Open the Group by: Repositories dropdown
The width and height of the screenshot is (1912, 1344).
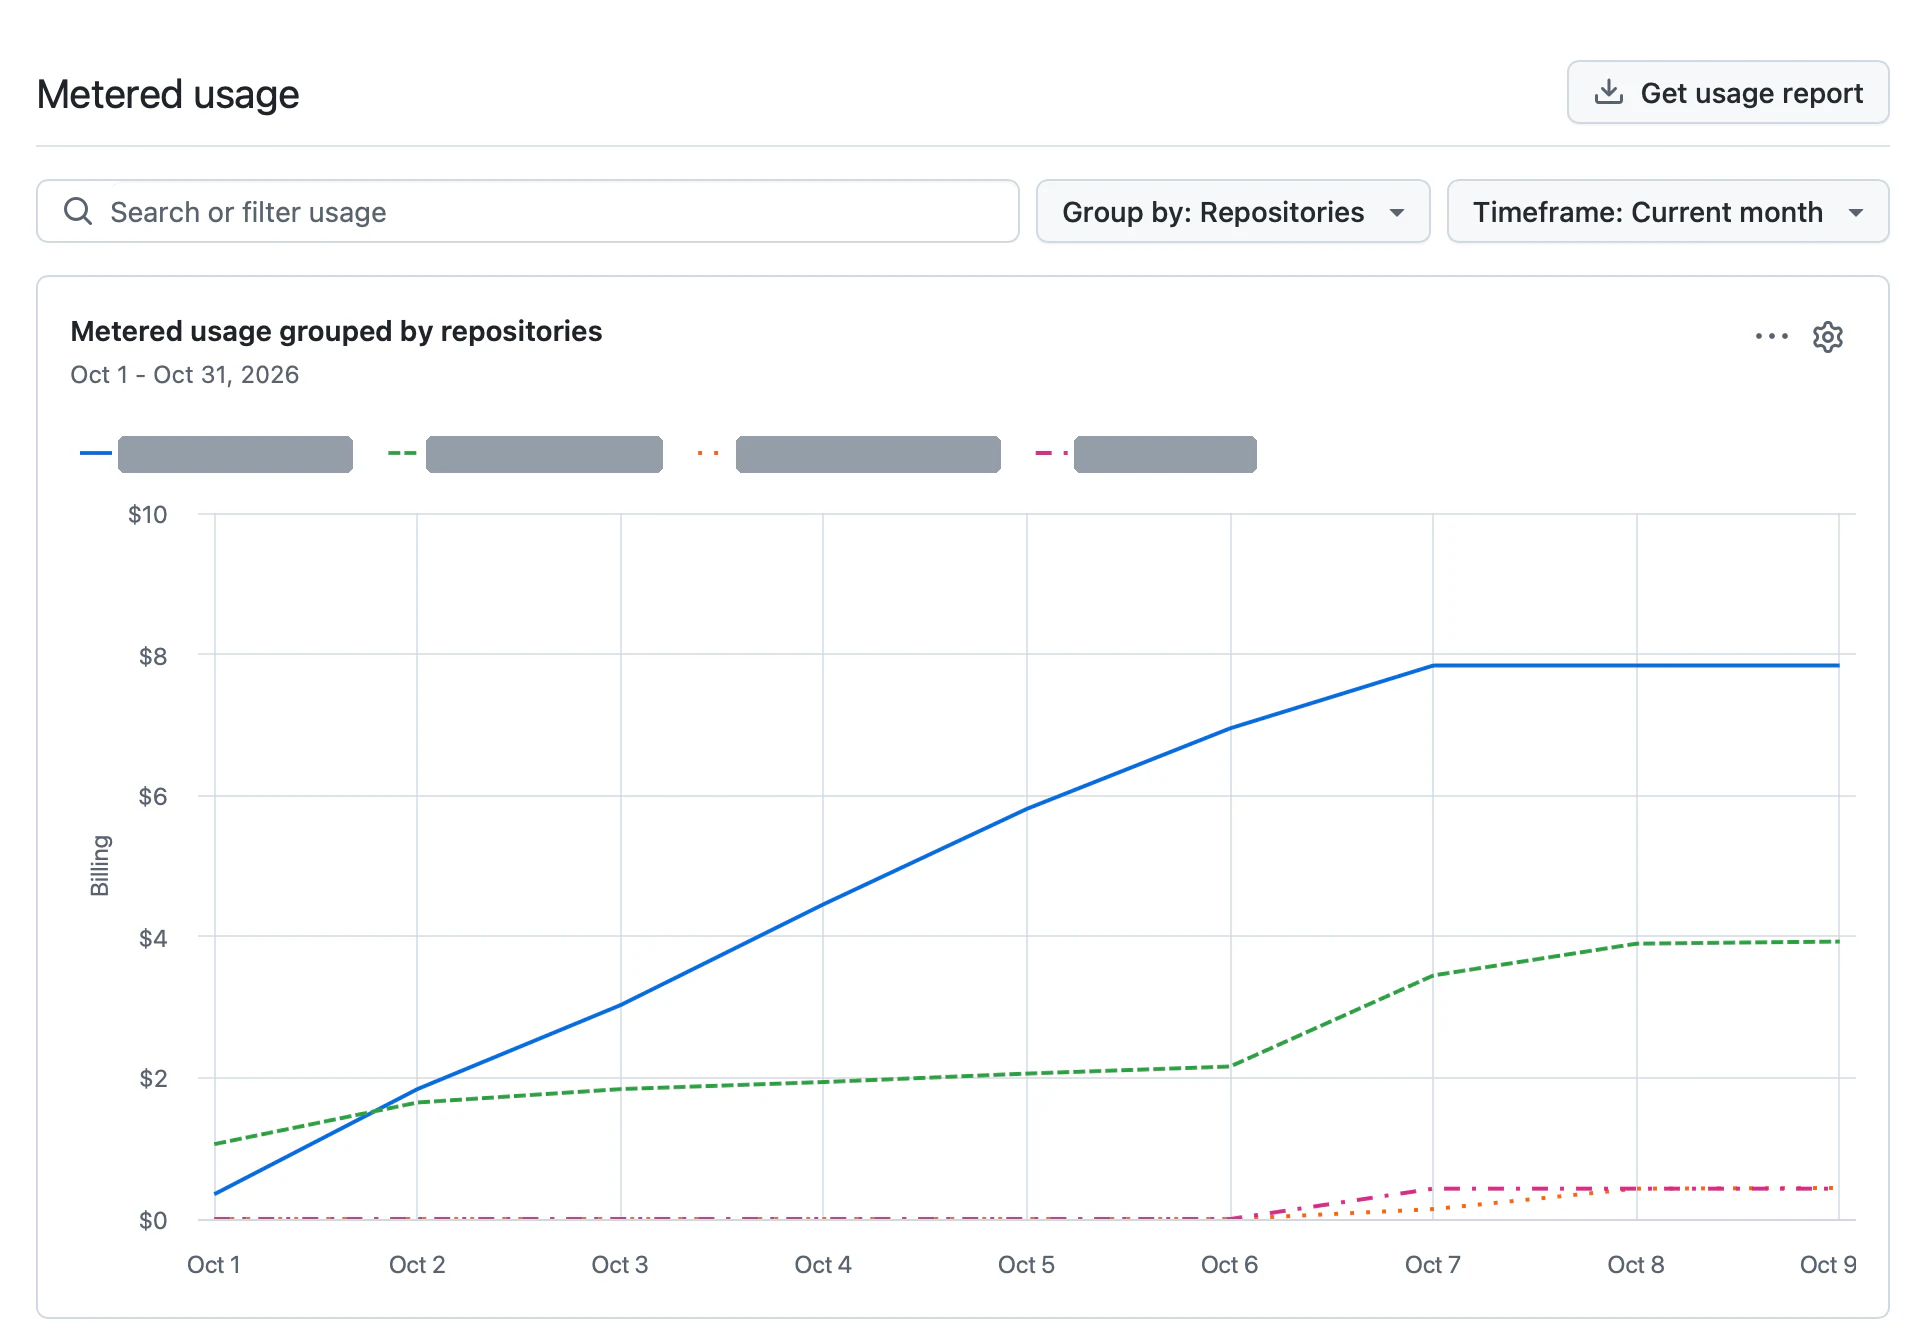1233,211
